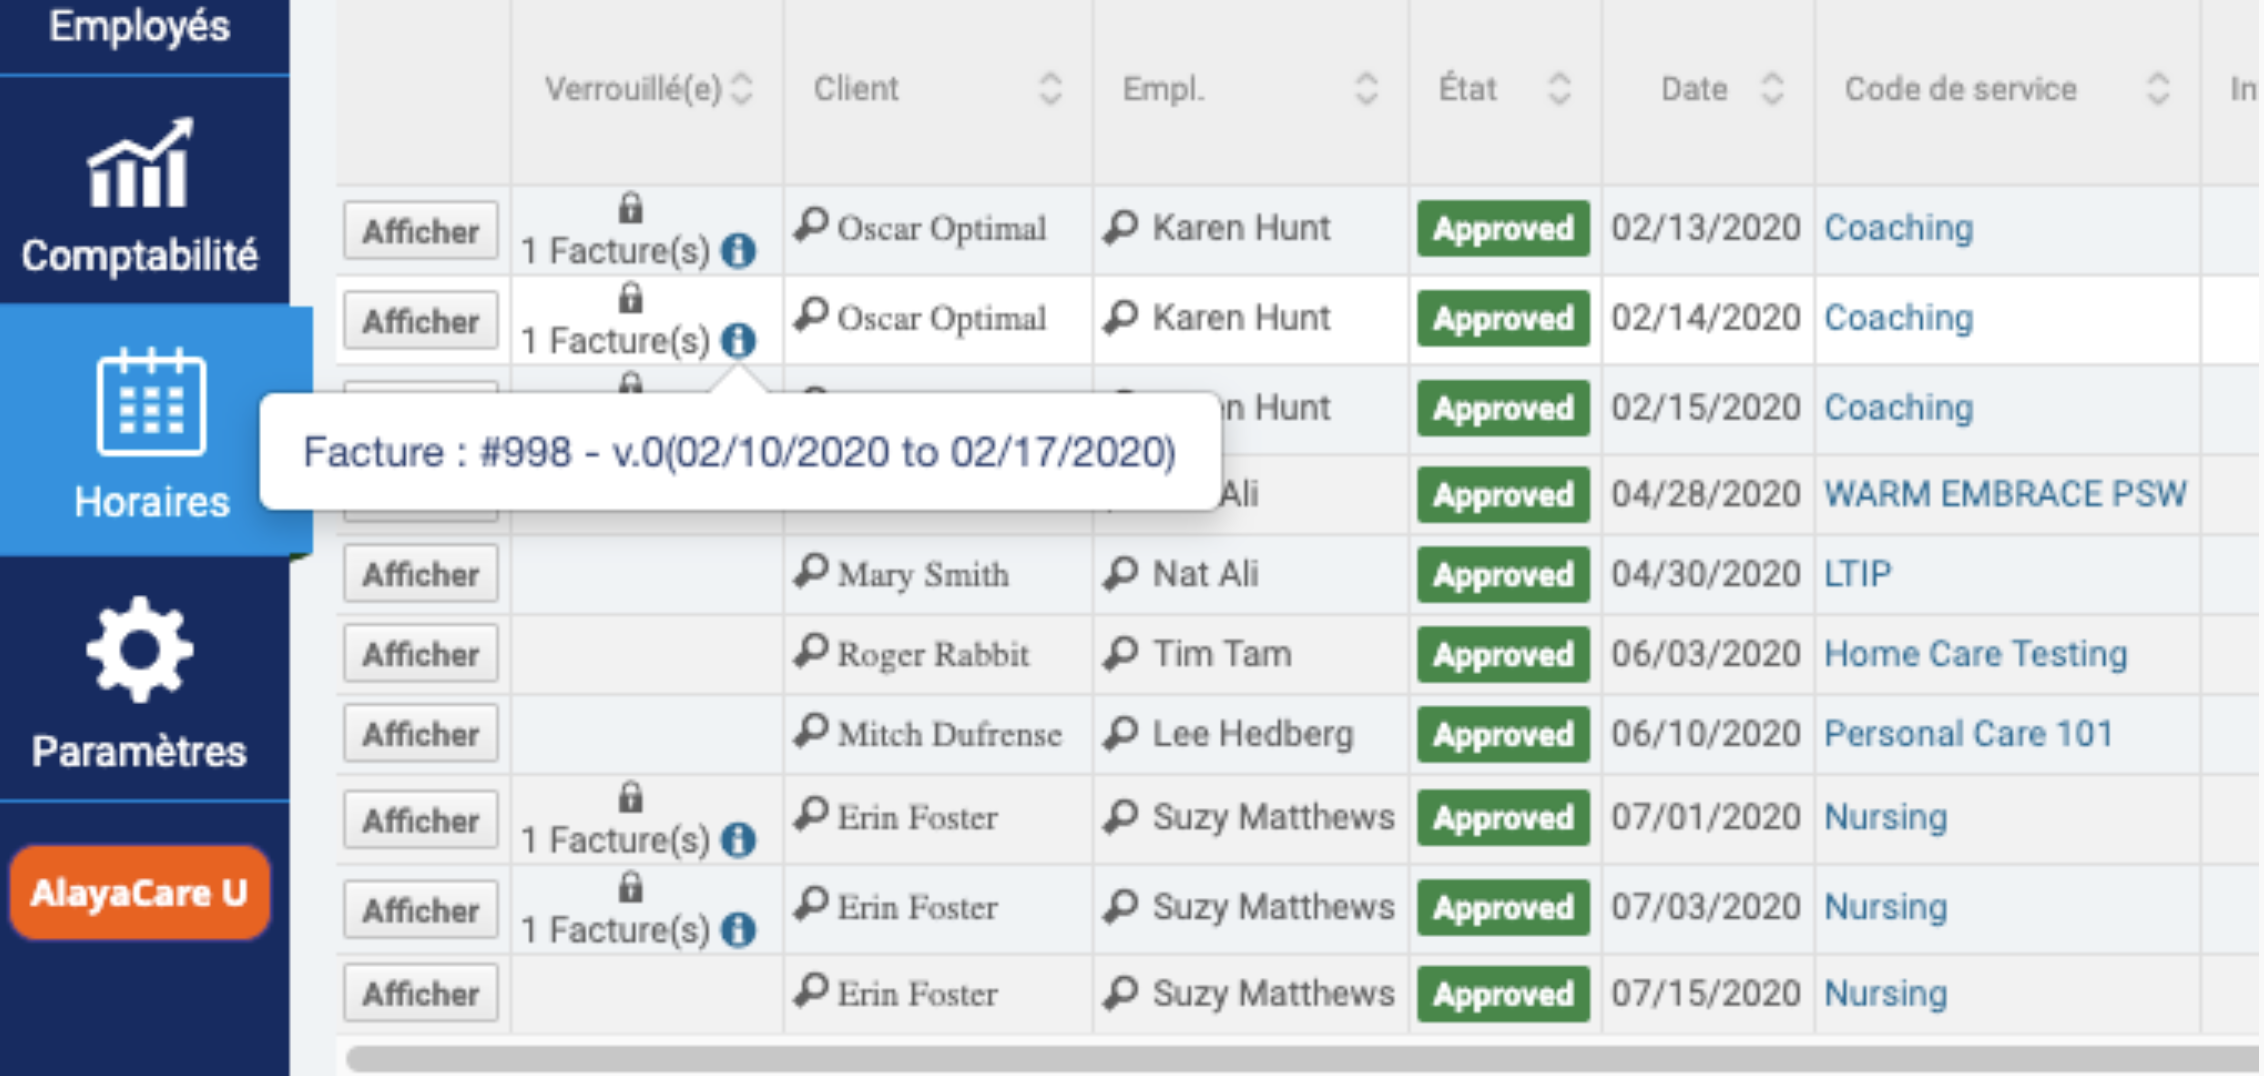Click info icon on 07/03/2020 Facture row

coord(738,930)
